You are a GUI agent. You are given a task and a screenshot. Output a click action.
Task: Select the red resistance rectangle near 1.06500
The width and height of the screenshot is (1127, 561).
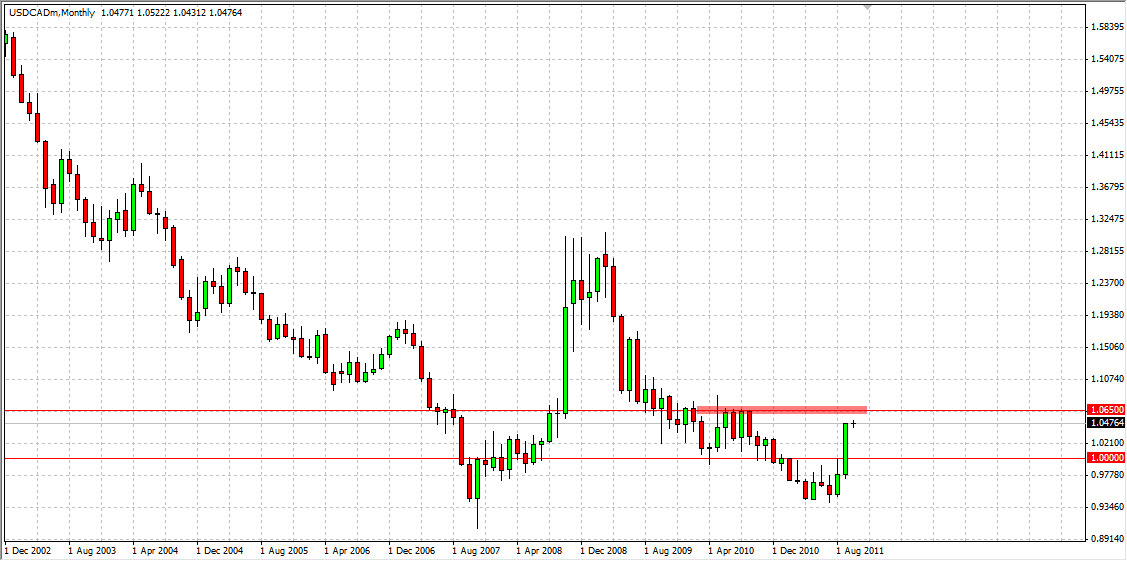click(782, 410)
